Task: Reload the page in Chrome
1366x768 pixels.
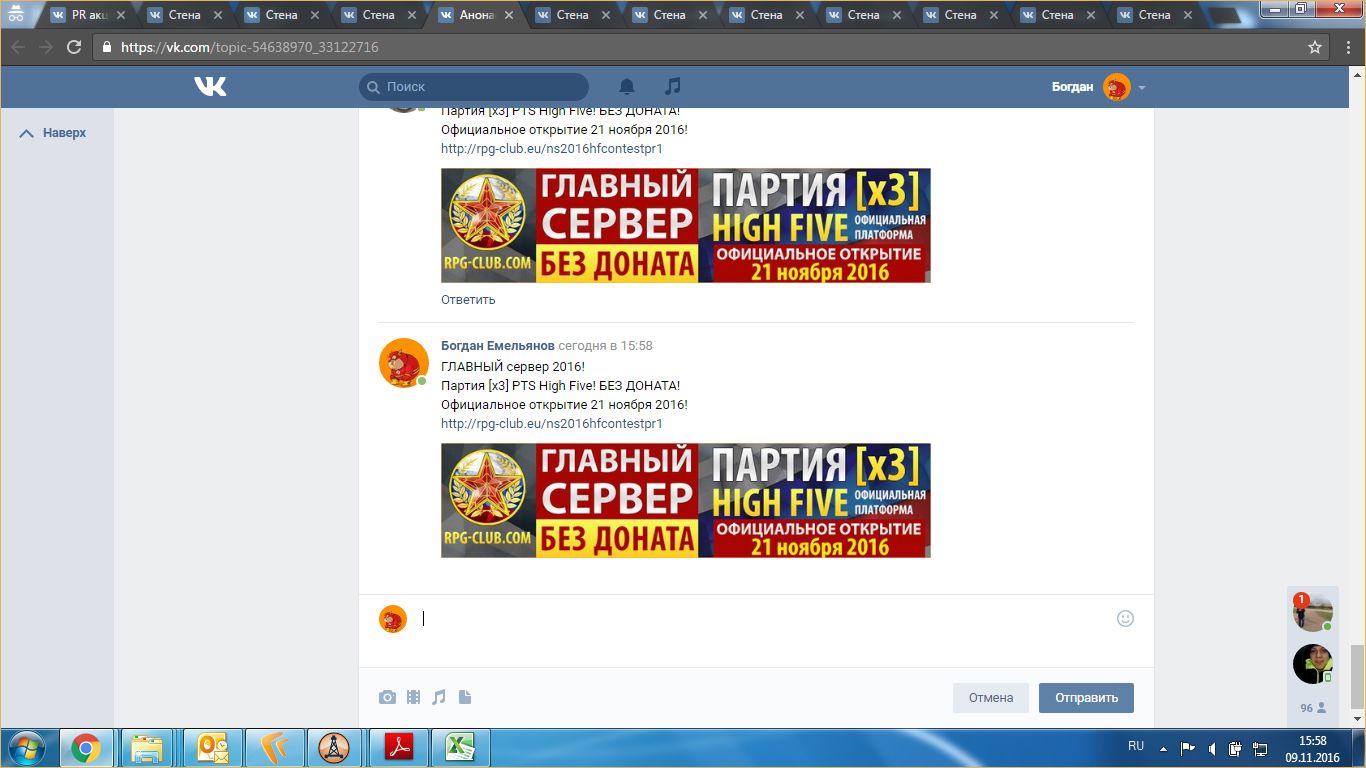Action: pos(73,47)
